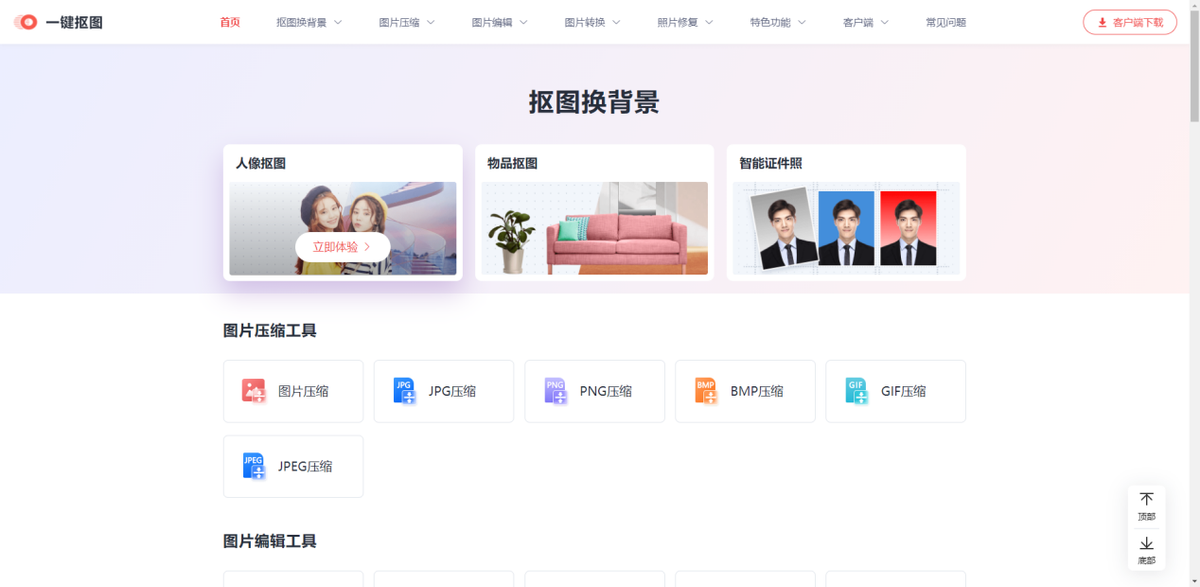Viewport: 1200px width, 587px height.
Task: Click the 客户端下载 button
Action: pyautogui.click(x=1129, y=21)
